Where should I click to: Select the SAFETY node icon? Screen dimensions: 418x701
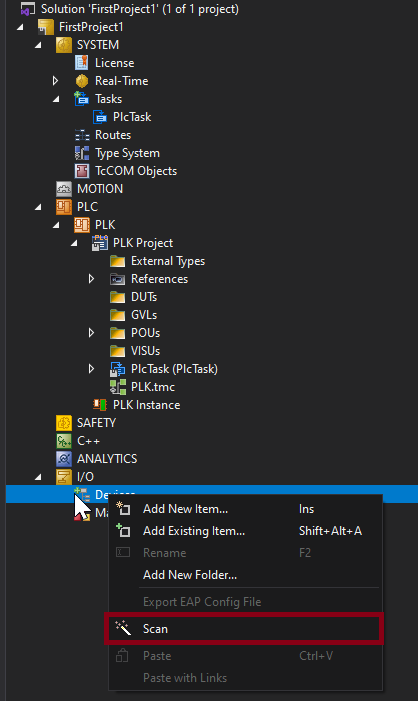point(63,422)
